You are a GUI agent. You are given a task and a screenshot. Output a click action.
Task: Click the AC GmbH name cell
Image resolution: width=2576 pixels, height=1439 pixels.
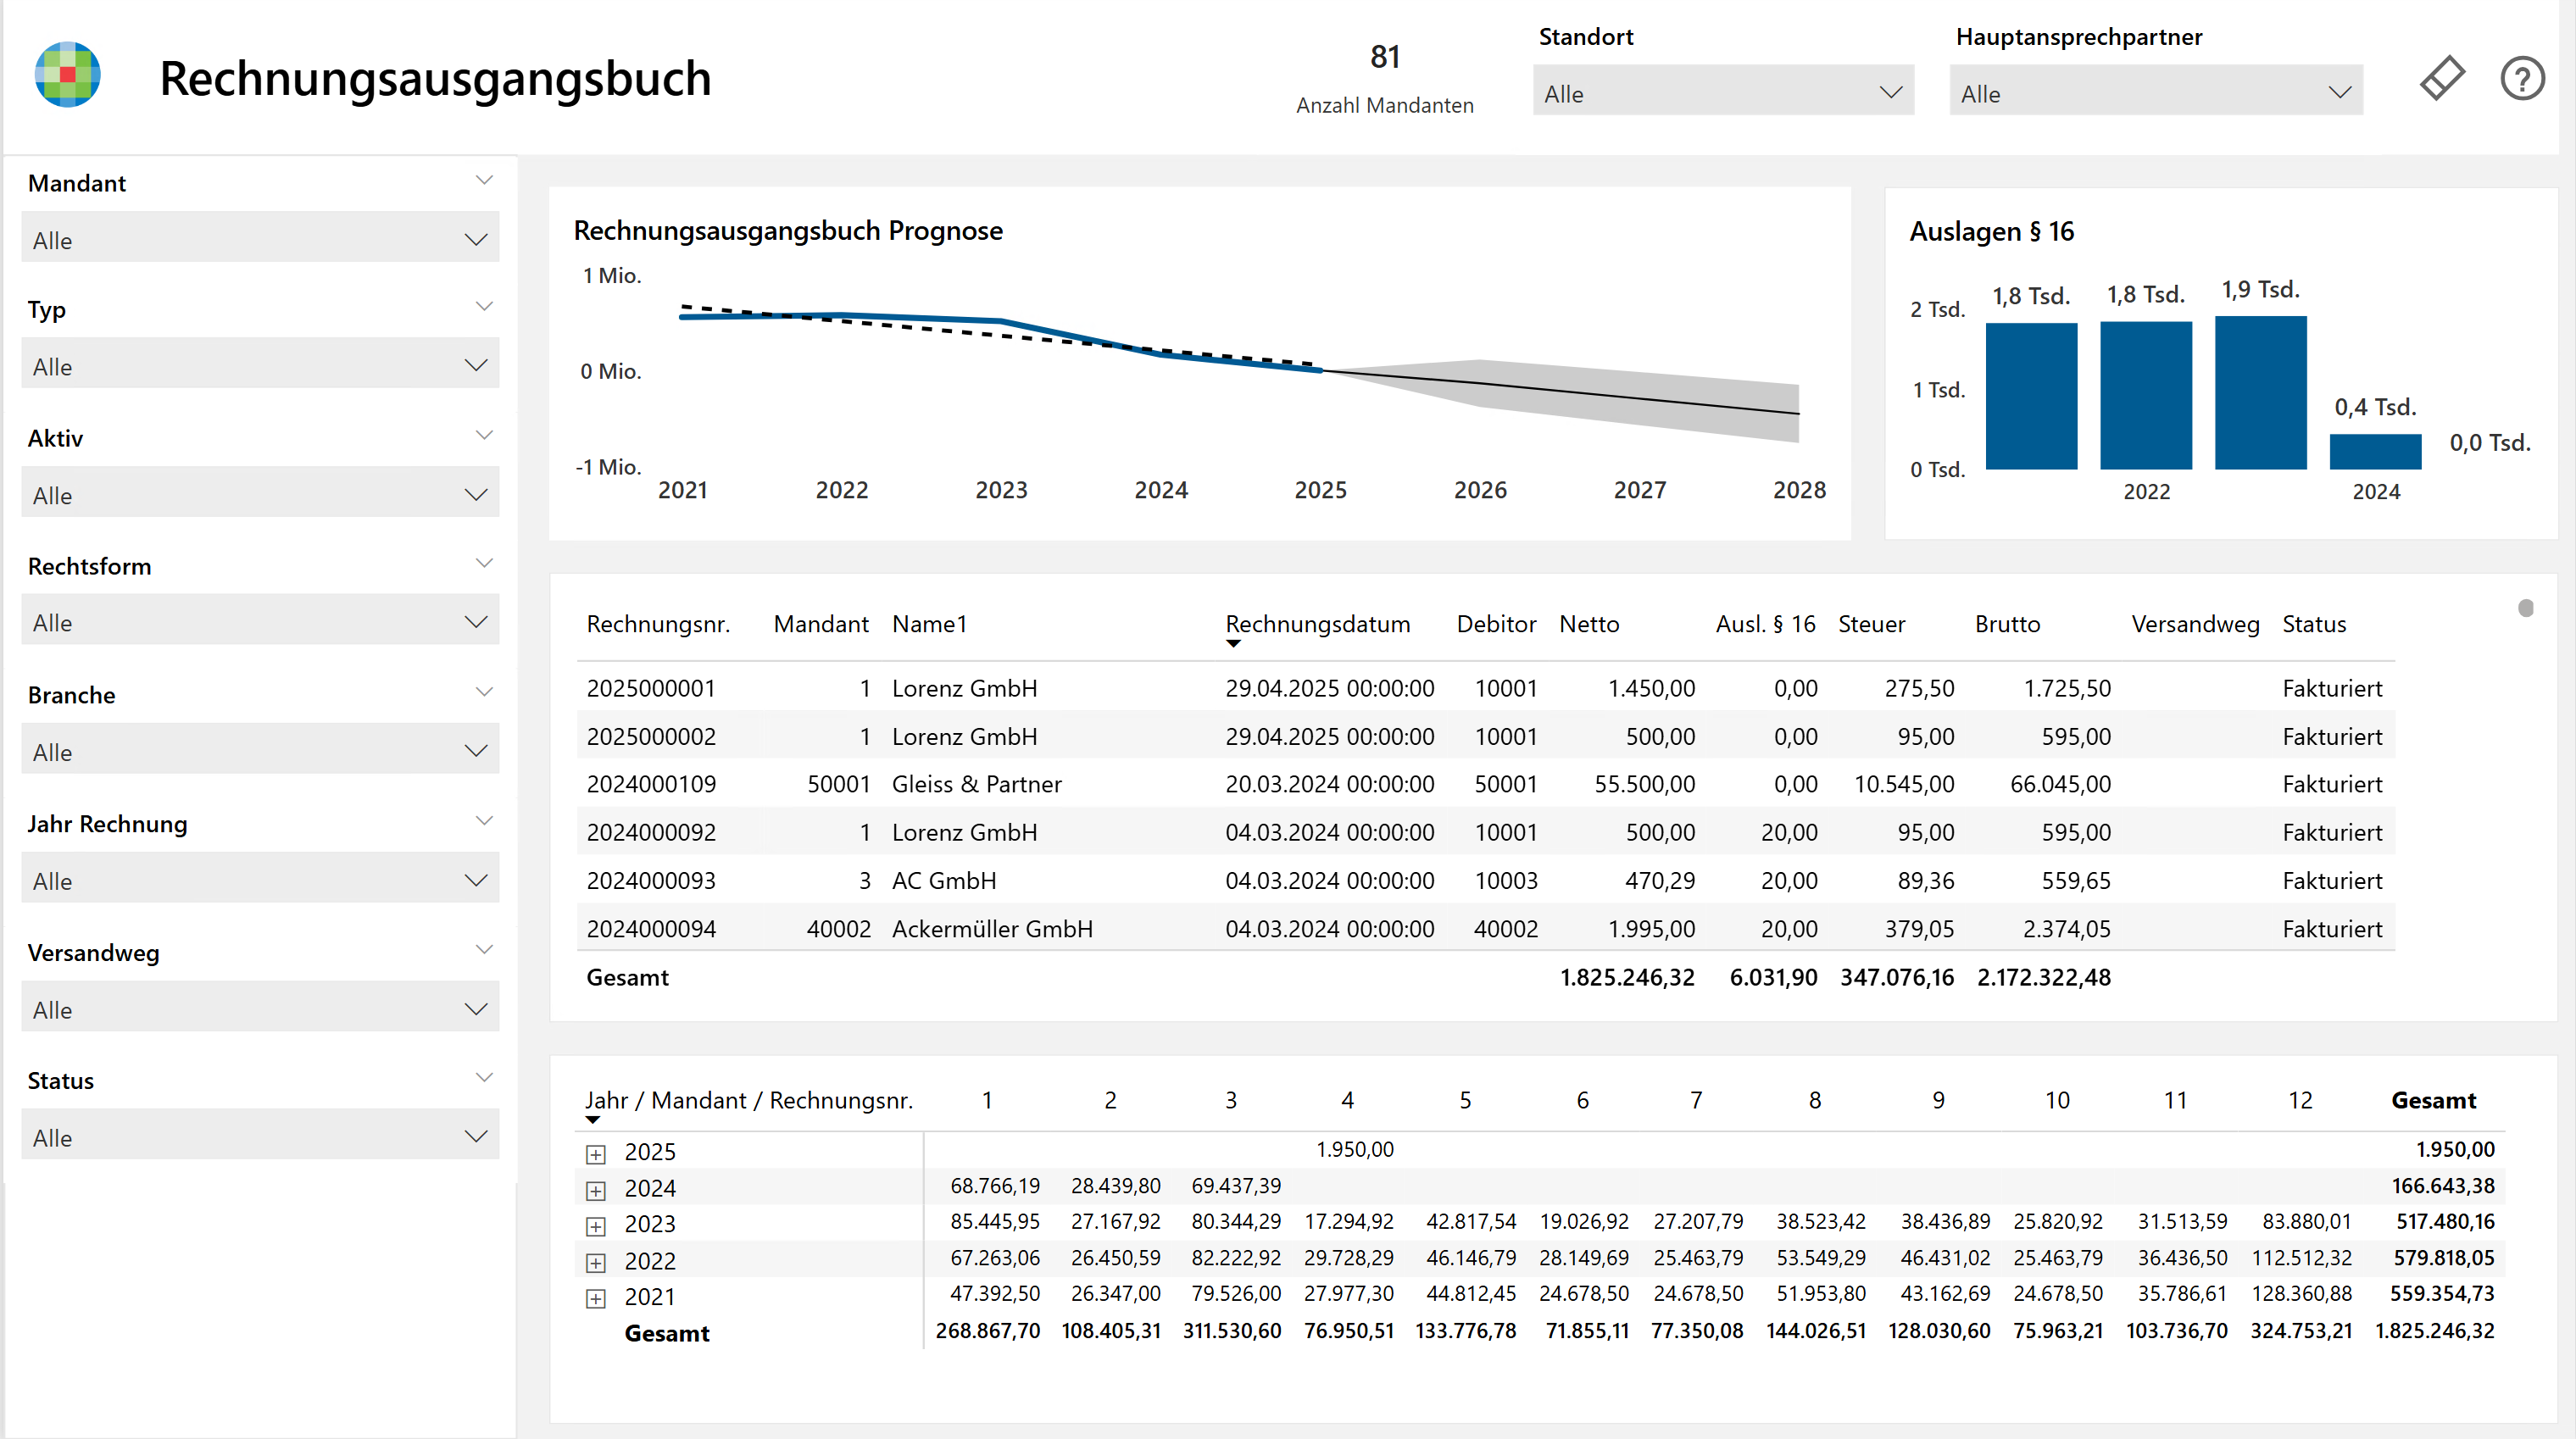pos(944,881)
